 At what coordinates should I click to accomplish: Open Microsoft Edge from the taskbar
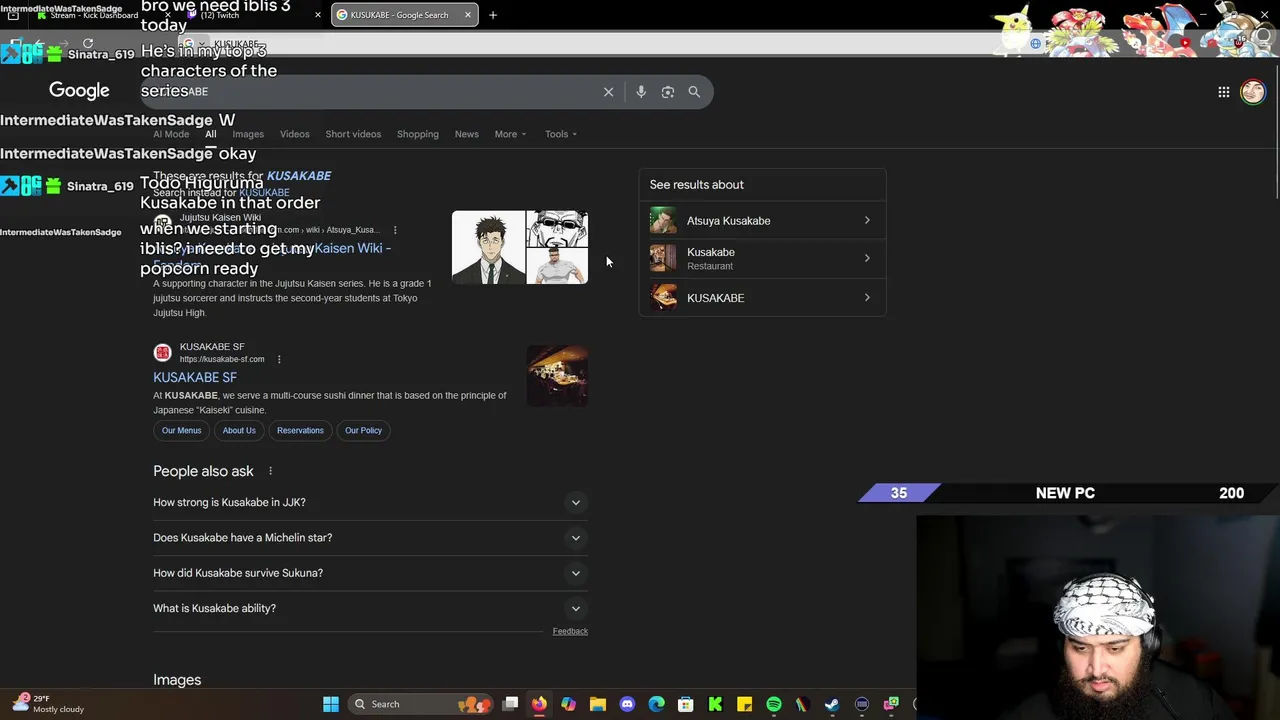point(656,704)
